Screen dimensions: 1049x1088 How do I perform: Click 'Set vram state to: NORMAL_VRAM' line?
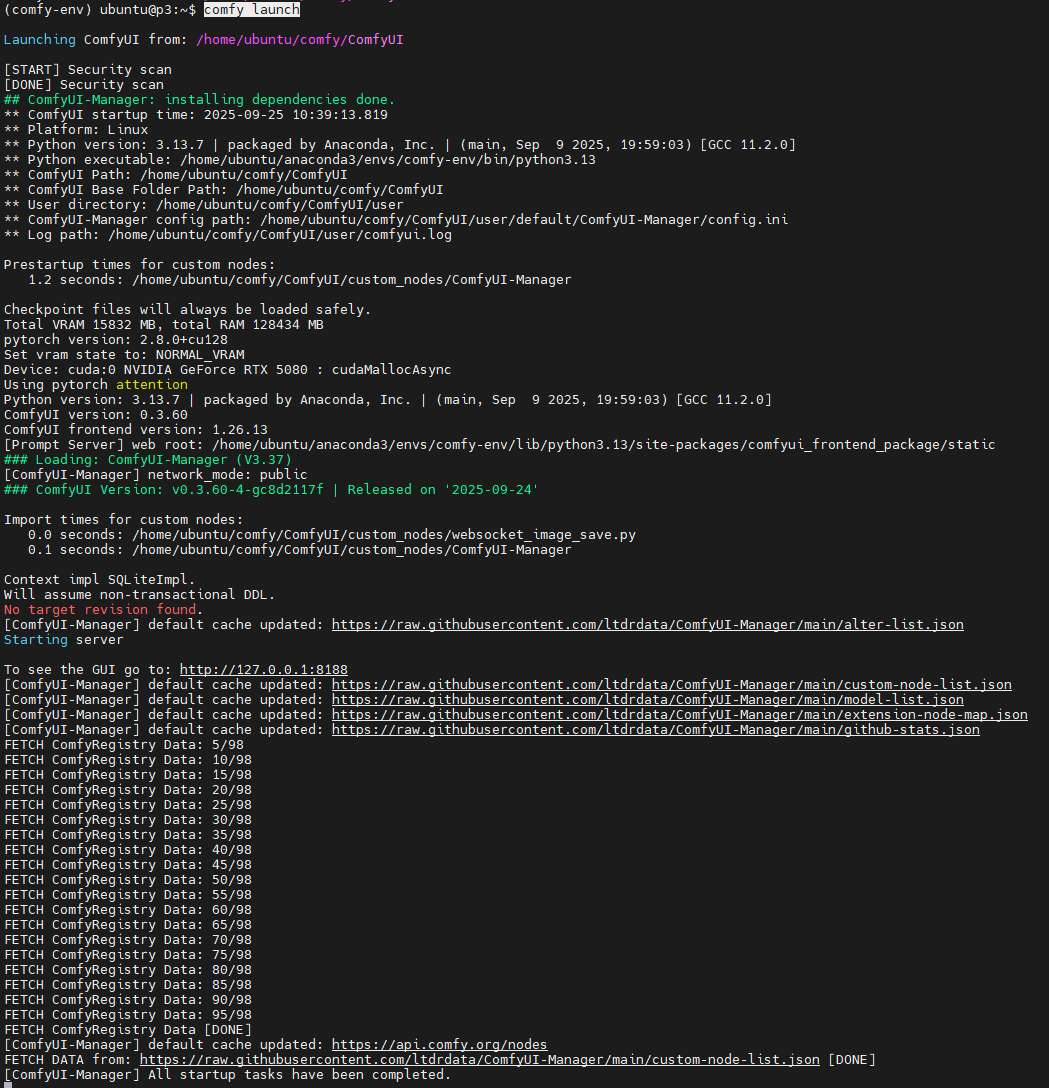[123, 355]
